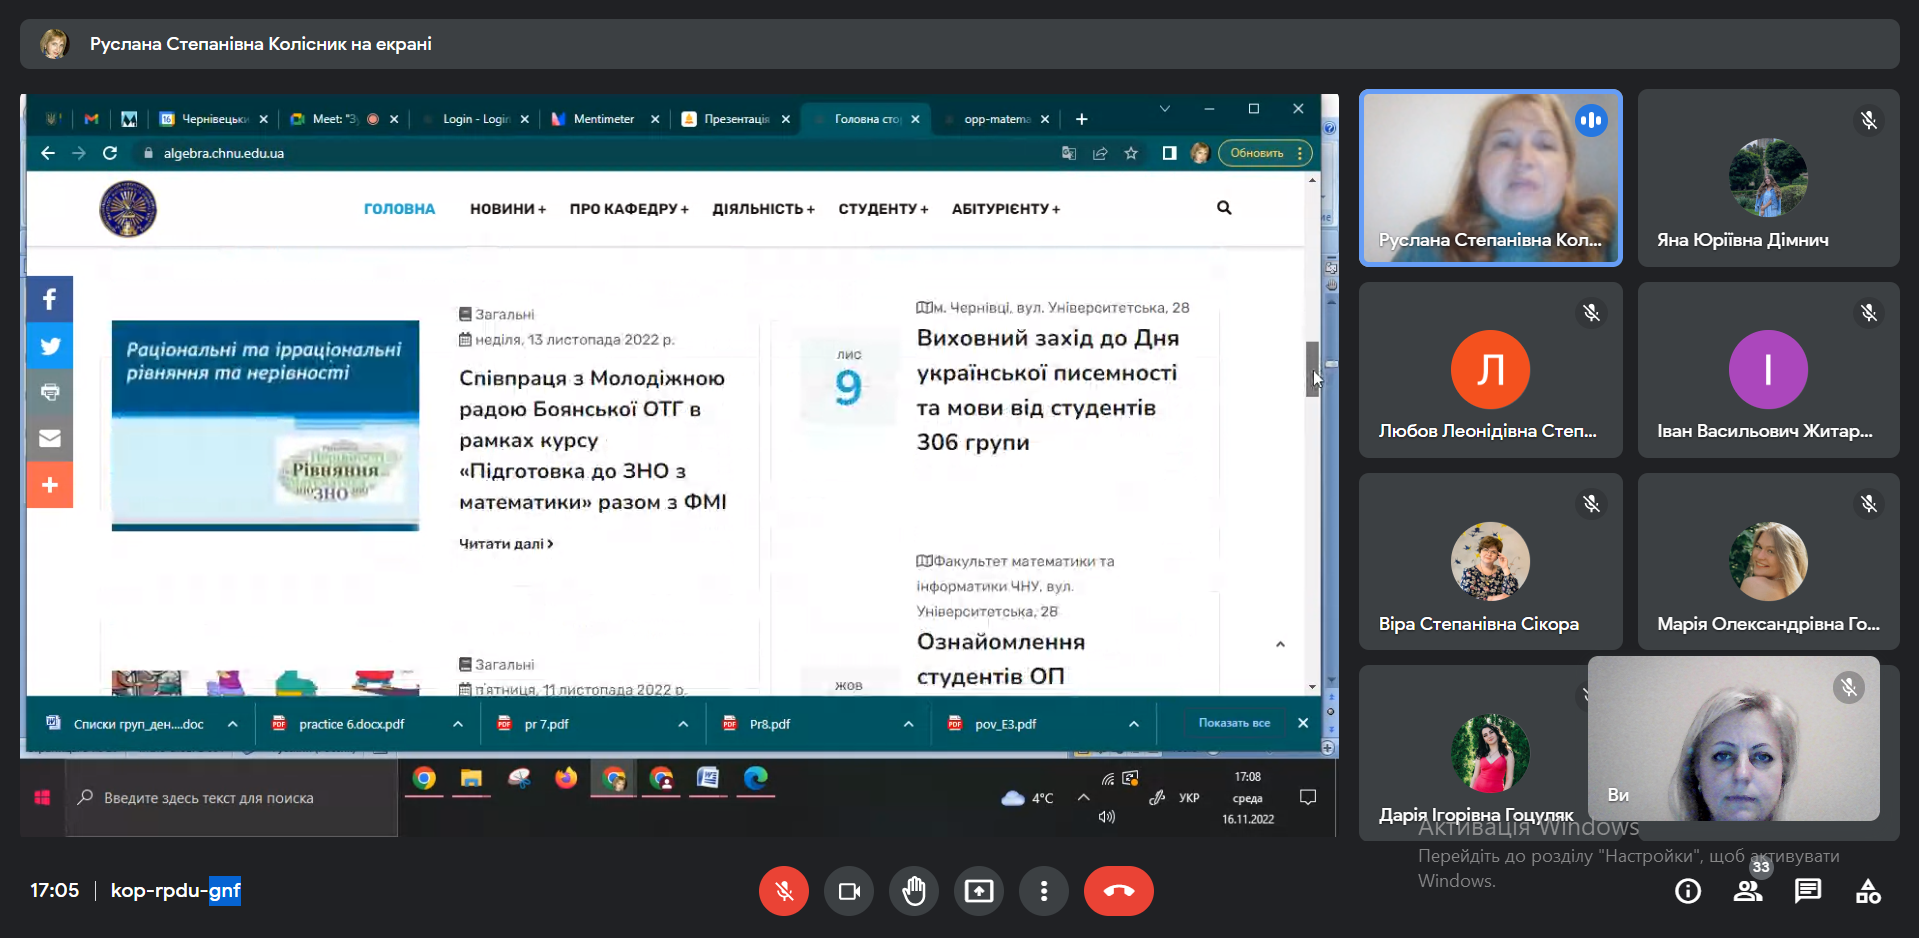Click Chrome icon in shared taskbar
Screen dimensions: 1919x938
point(424,778)
